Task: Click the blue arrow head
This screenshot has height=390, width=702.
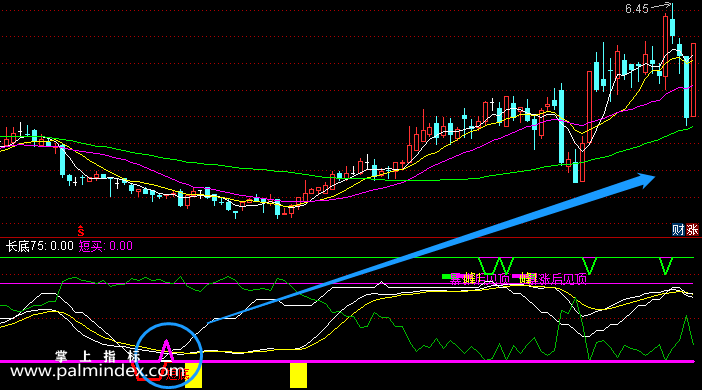Action: pos(645,179)
